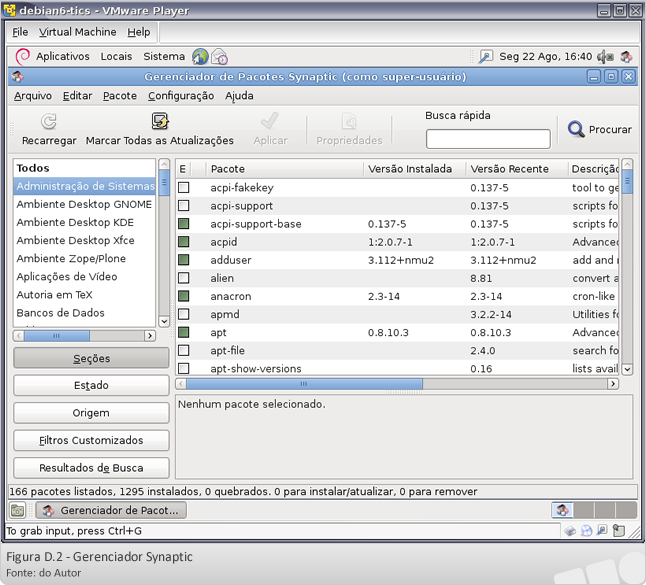Click the clock Seg 22 Ago, 16:40
646x585 pixels.
(545, 56)
